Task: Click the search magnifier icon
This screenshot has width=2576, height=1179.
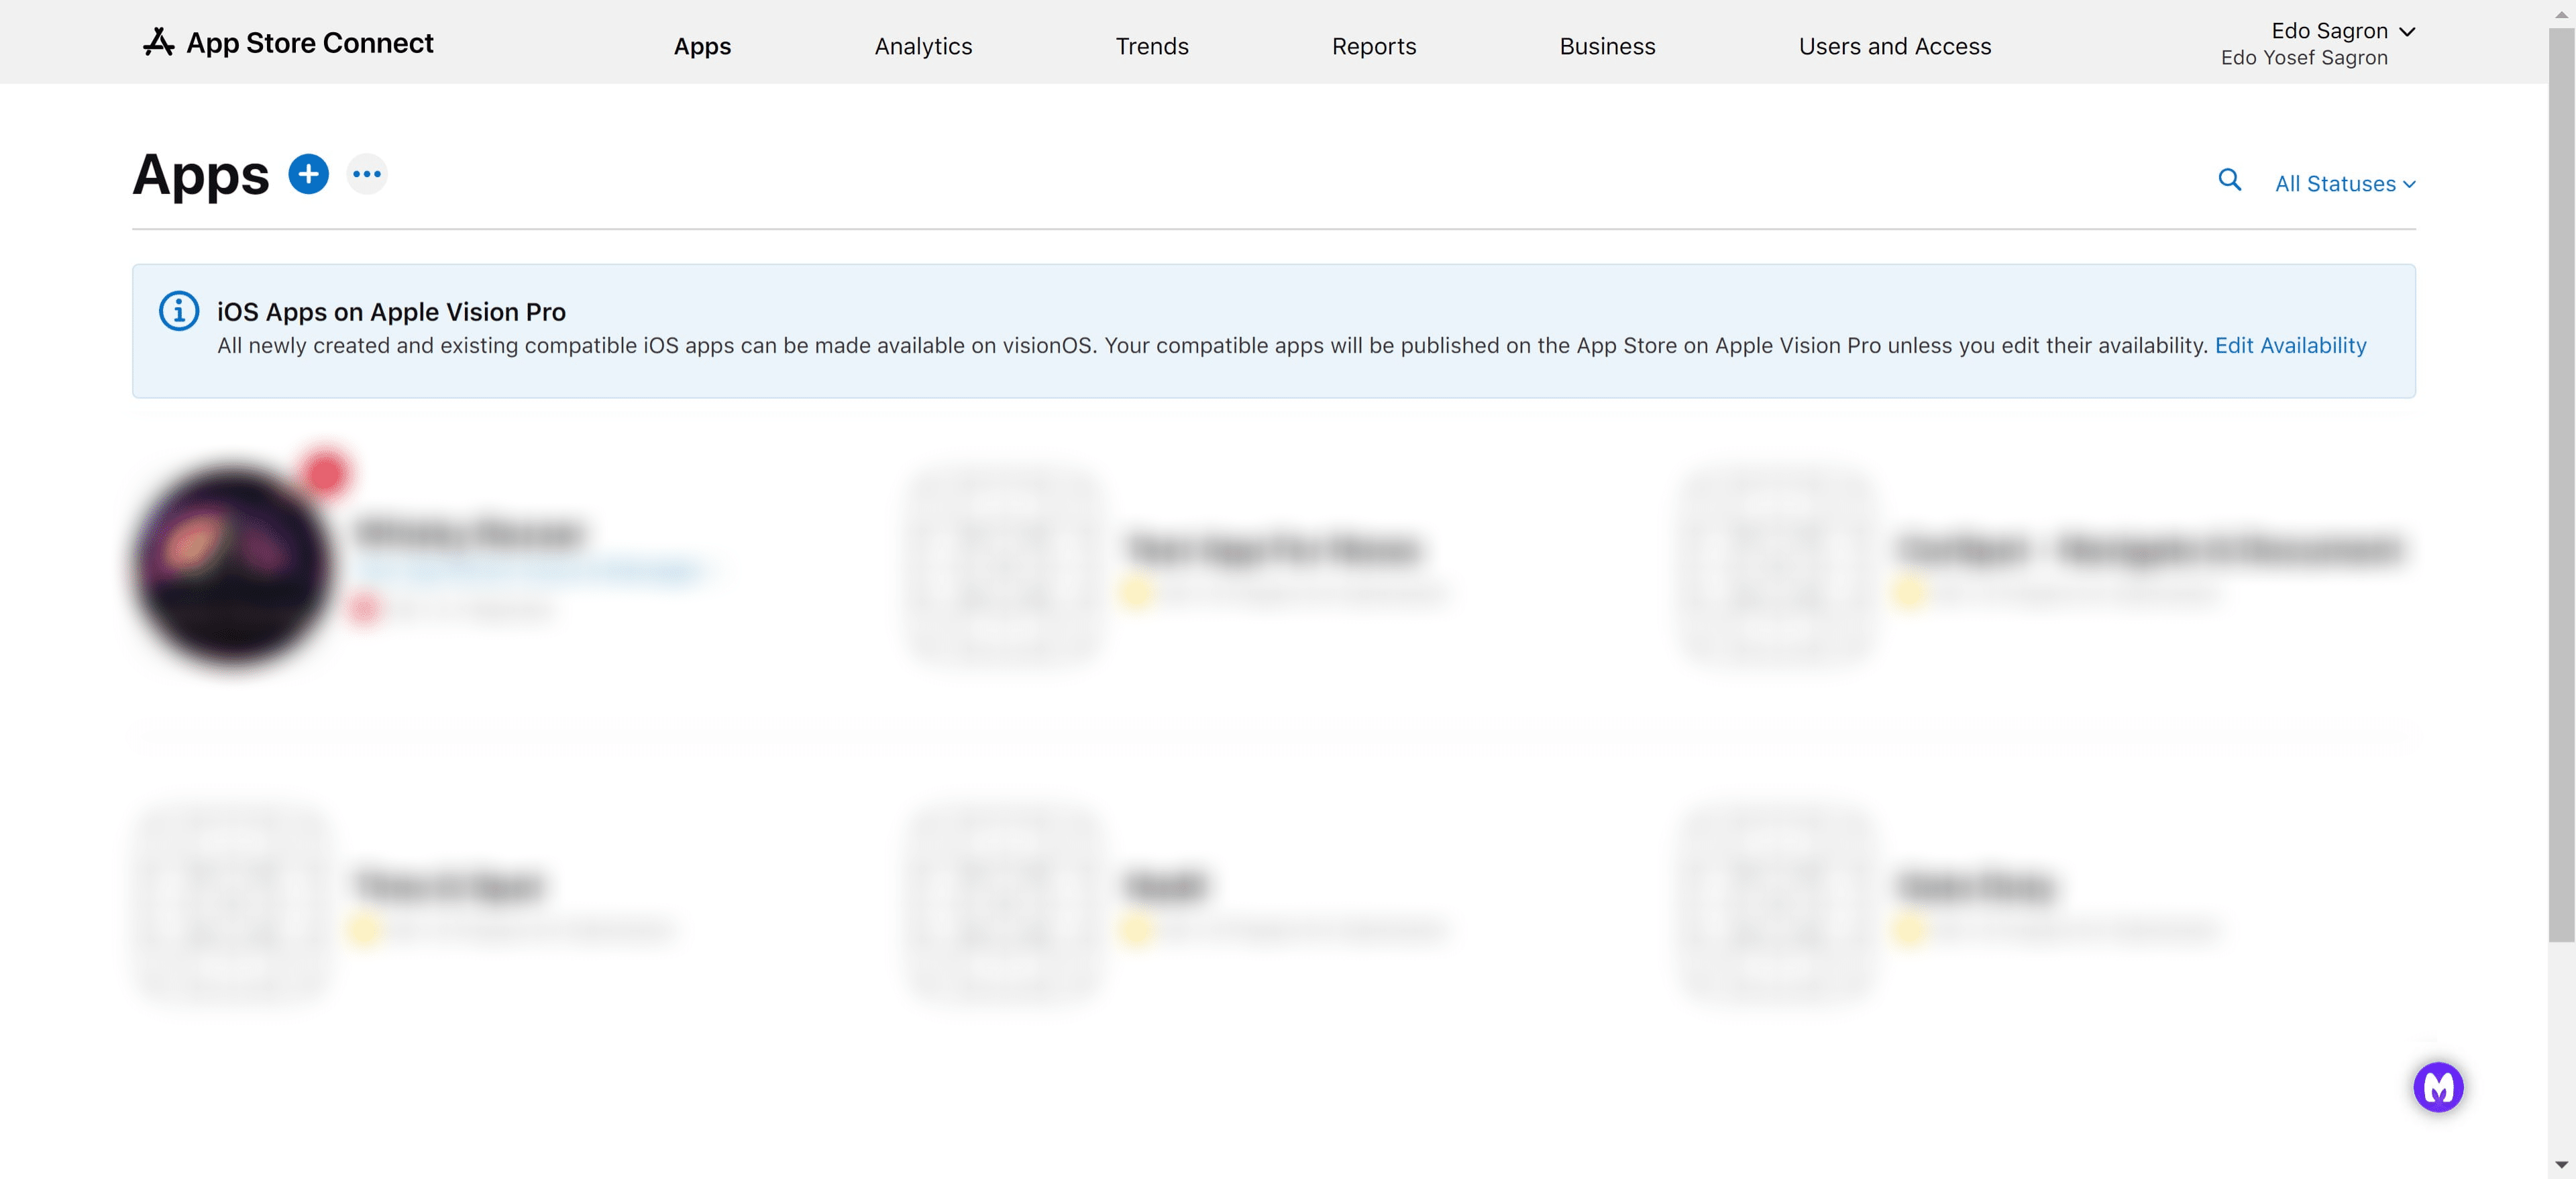Action: [x=2229, y=180]
